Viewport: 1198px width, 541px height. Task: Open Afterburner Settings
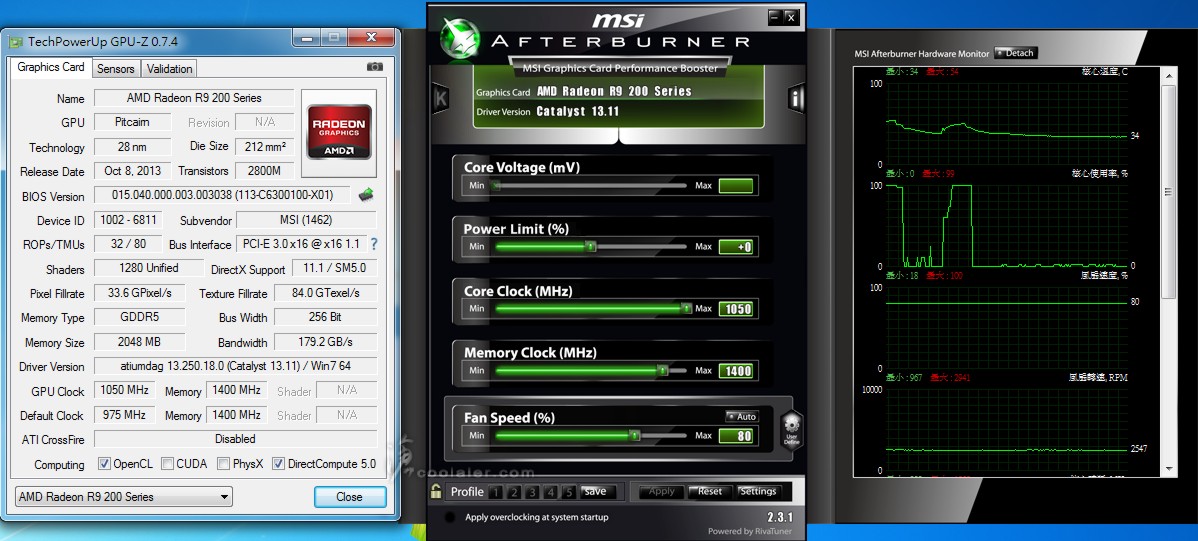click(x=758, y=491)
